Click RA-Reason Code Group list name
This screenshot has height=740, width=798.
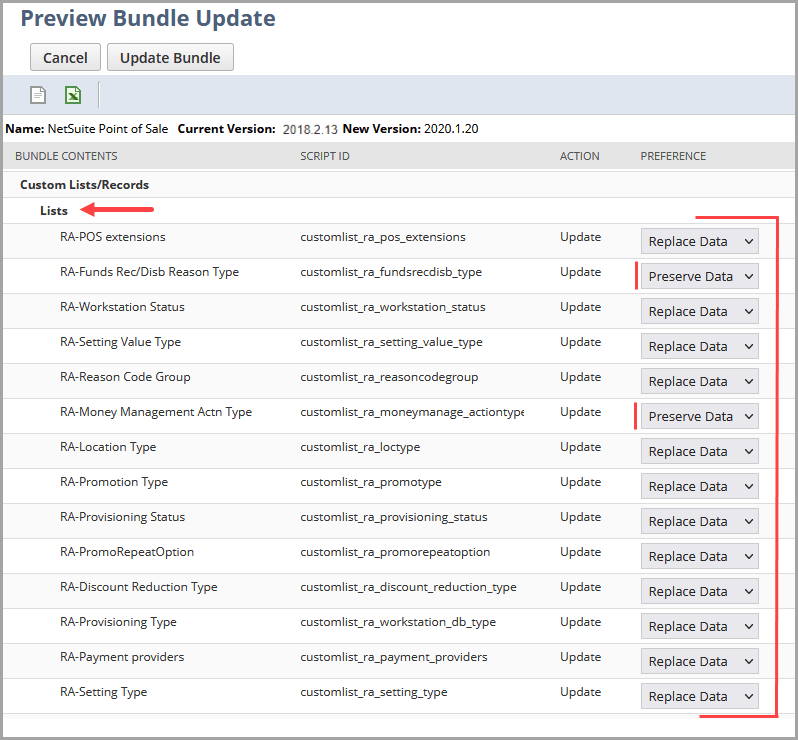tap(125, 377)
